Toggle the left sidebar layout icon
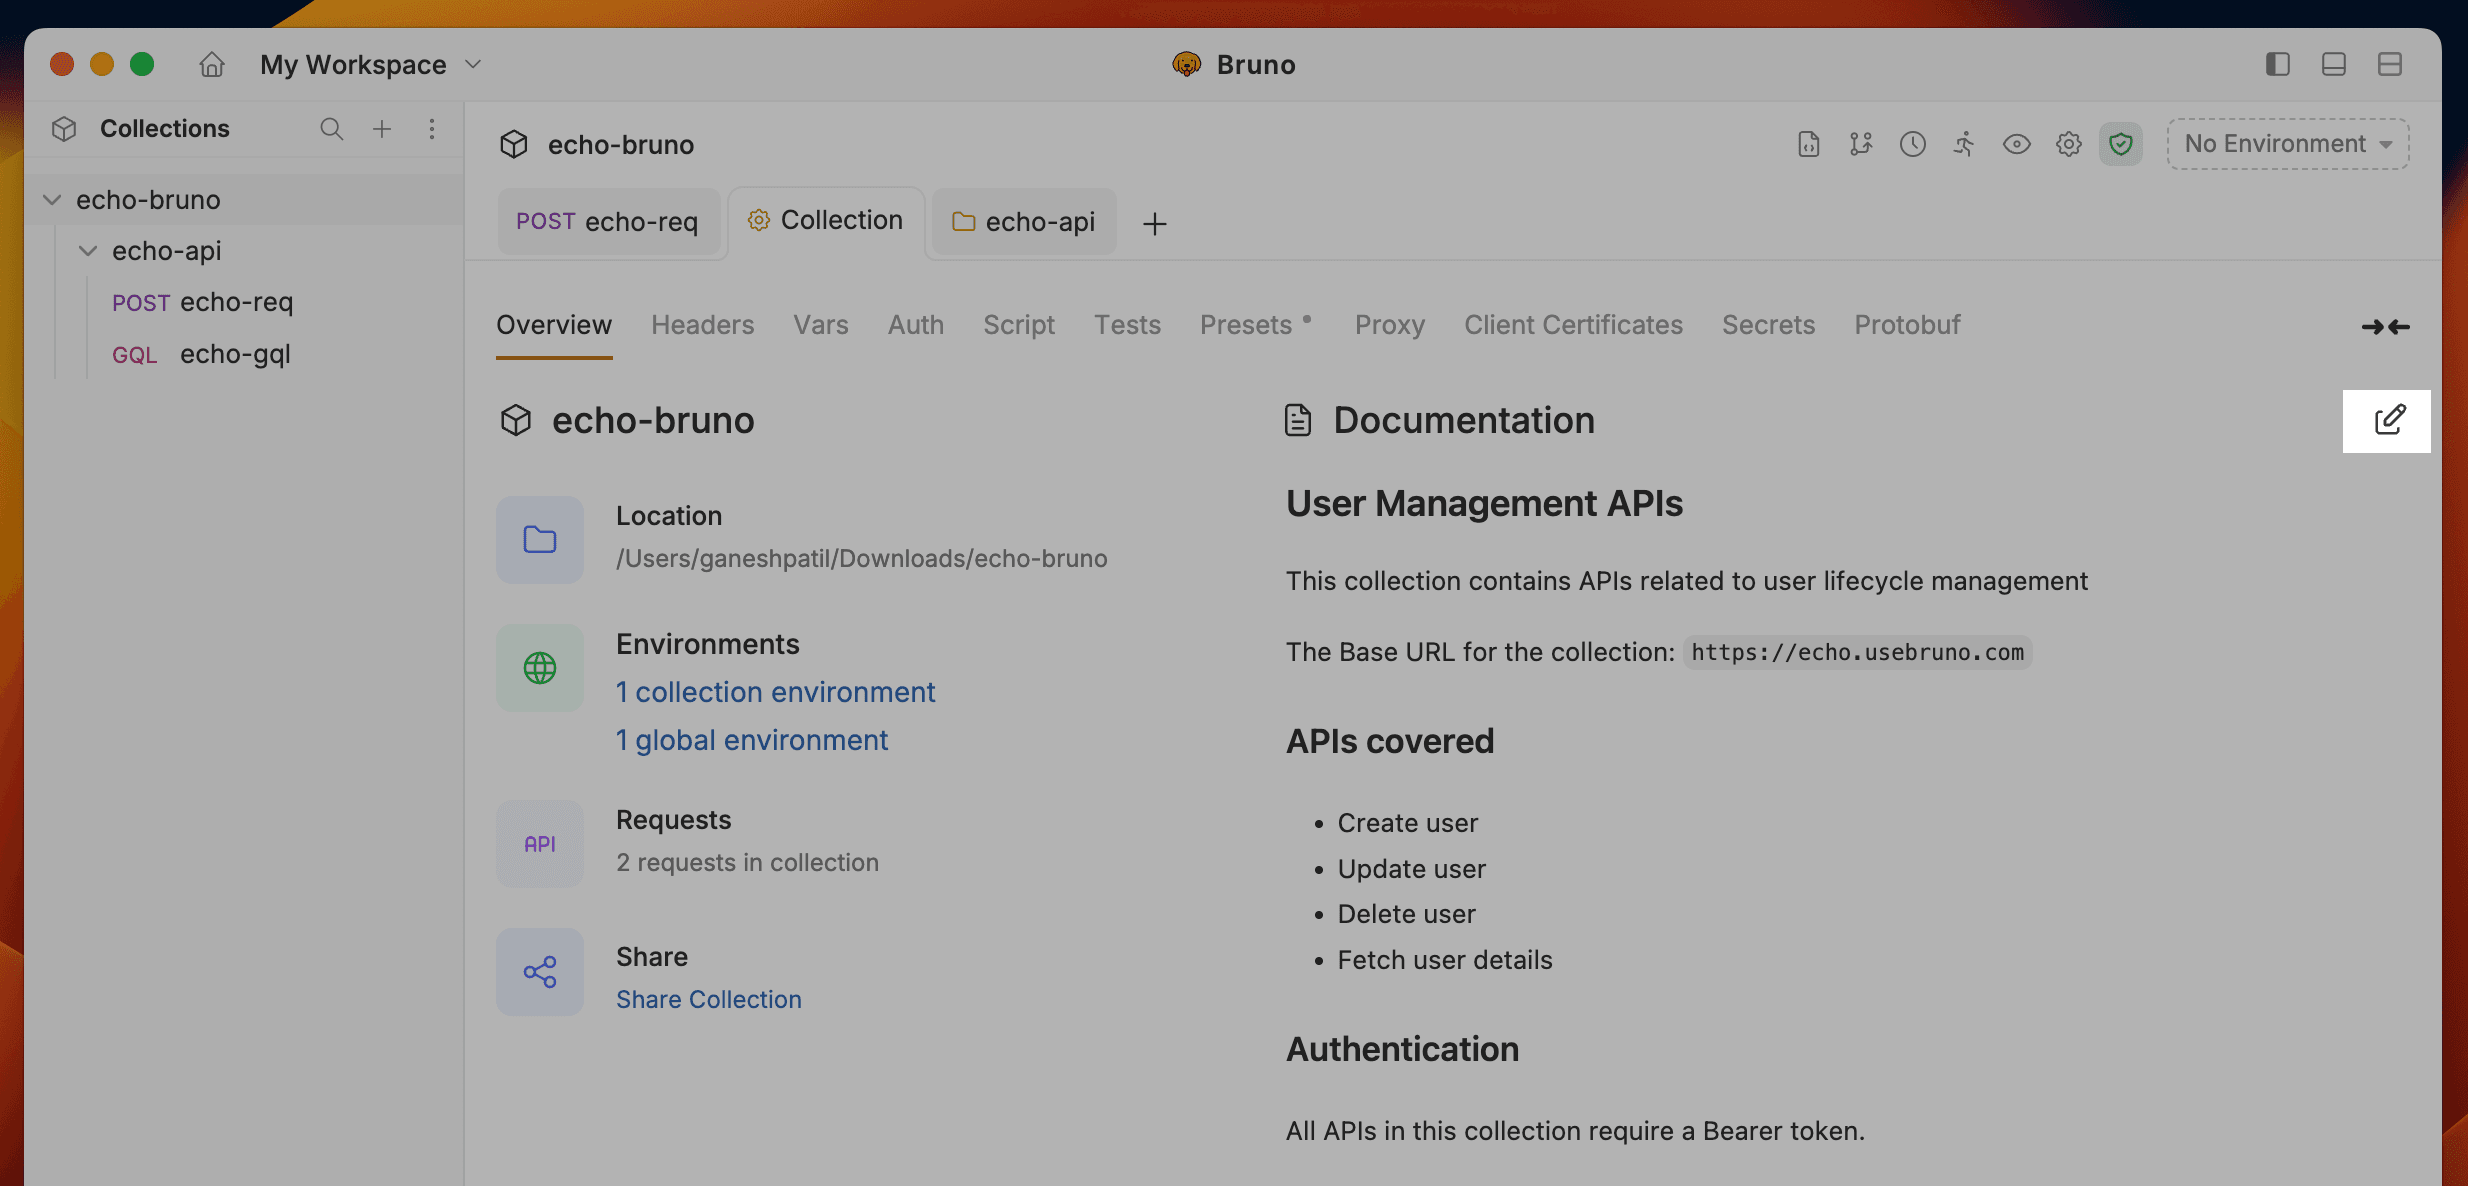This screenshot has height=1186, width=2468. pos(2277,65)
